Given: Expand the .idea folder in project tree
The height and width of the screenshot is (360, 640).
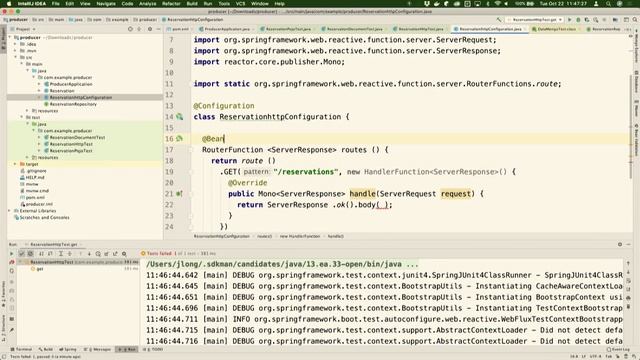Looking at the screenshot, I should (16, 44).
